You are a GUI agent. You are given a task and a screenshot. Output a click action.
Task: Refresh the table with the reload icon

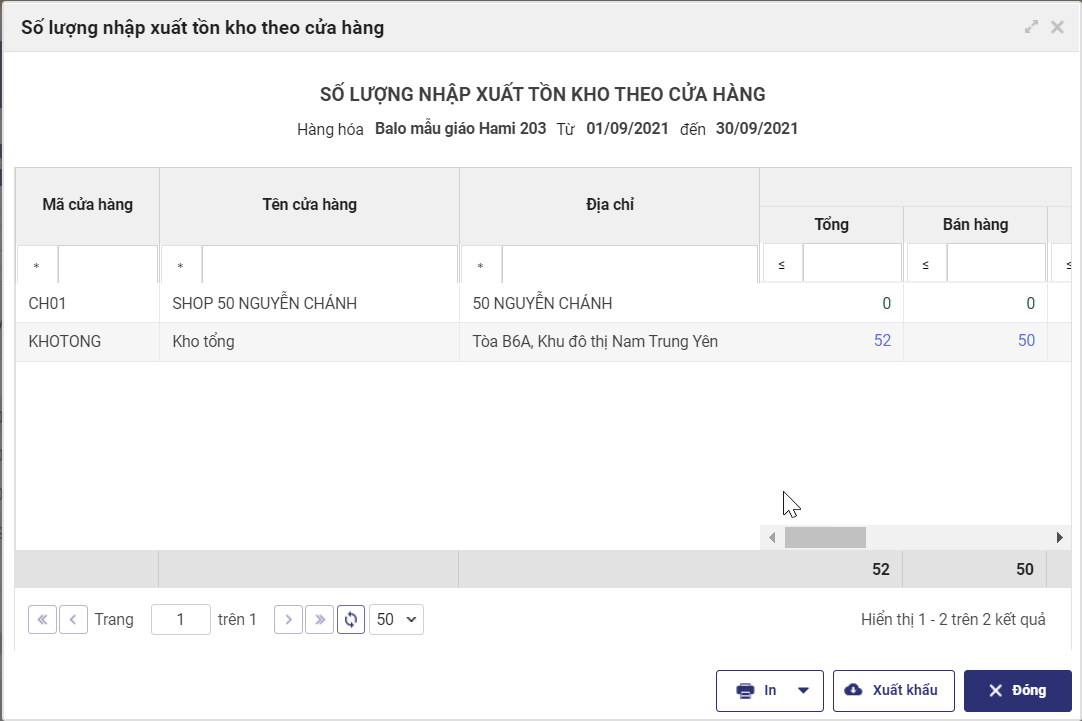(x=351, y=620)
